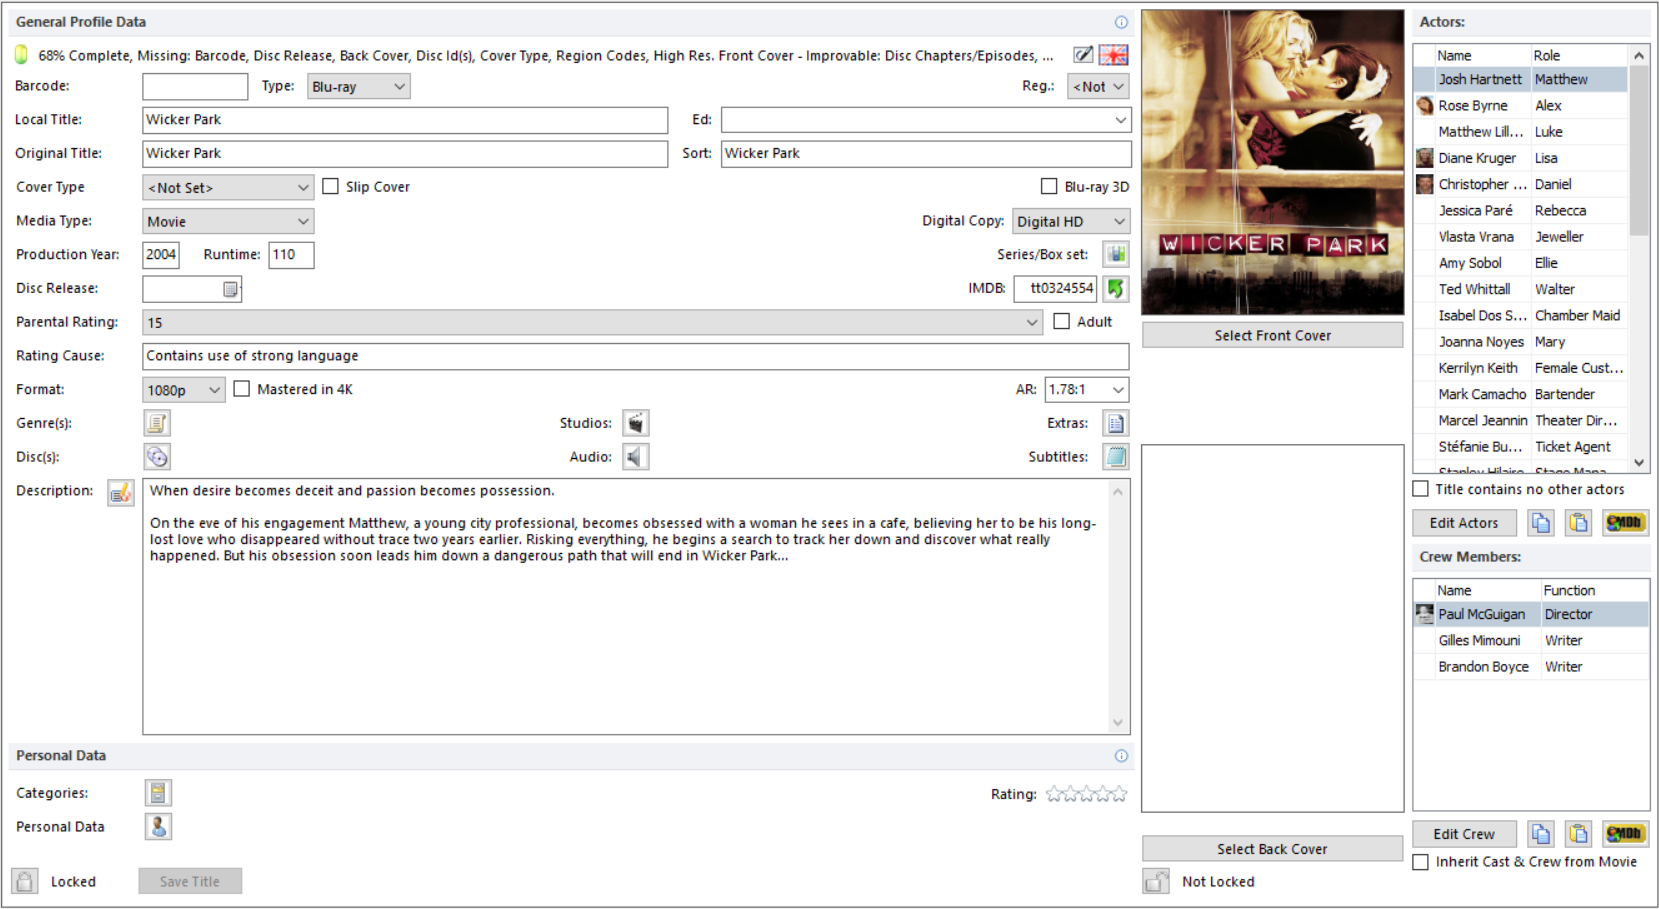Screen dimensions: 1659x909
Task: Open the Categories icon
Action: point(158,793)
